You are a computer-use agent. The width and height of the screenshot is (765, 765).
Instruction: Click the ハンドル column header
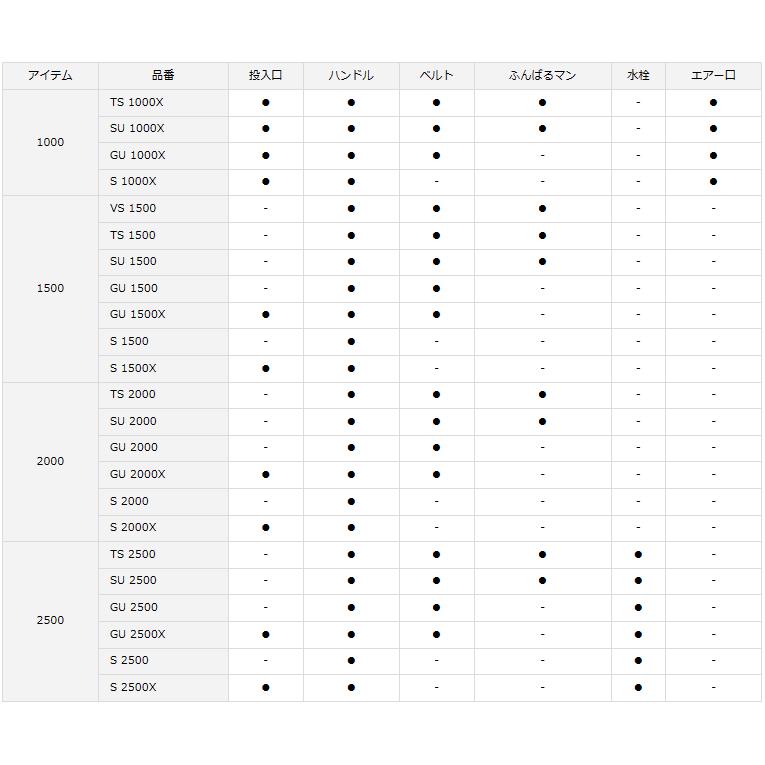click(x=351, y=76)
